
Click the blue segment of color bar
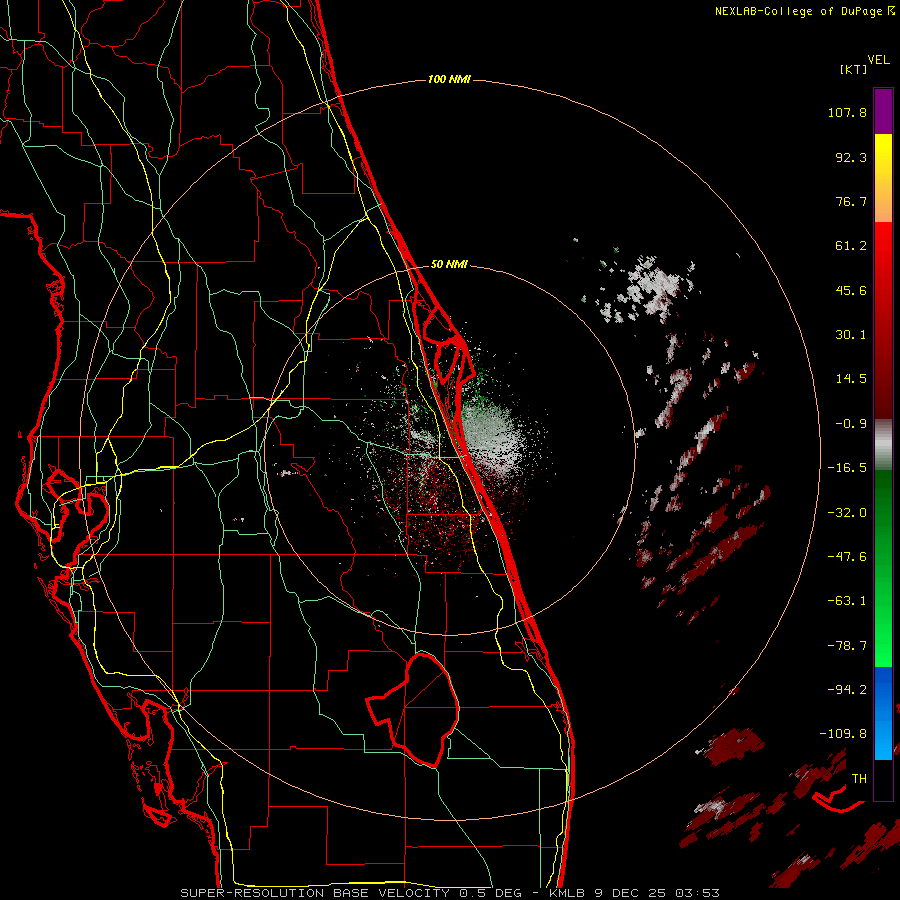pos(883,713)
